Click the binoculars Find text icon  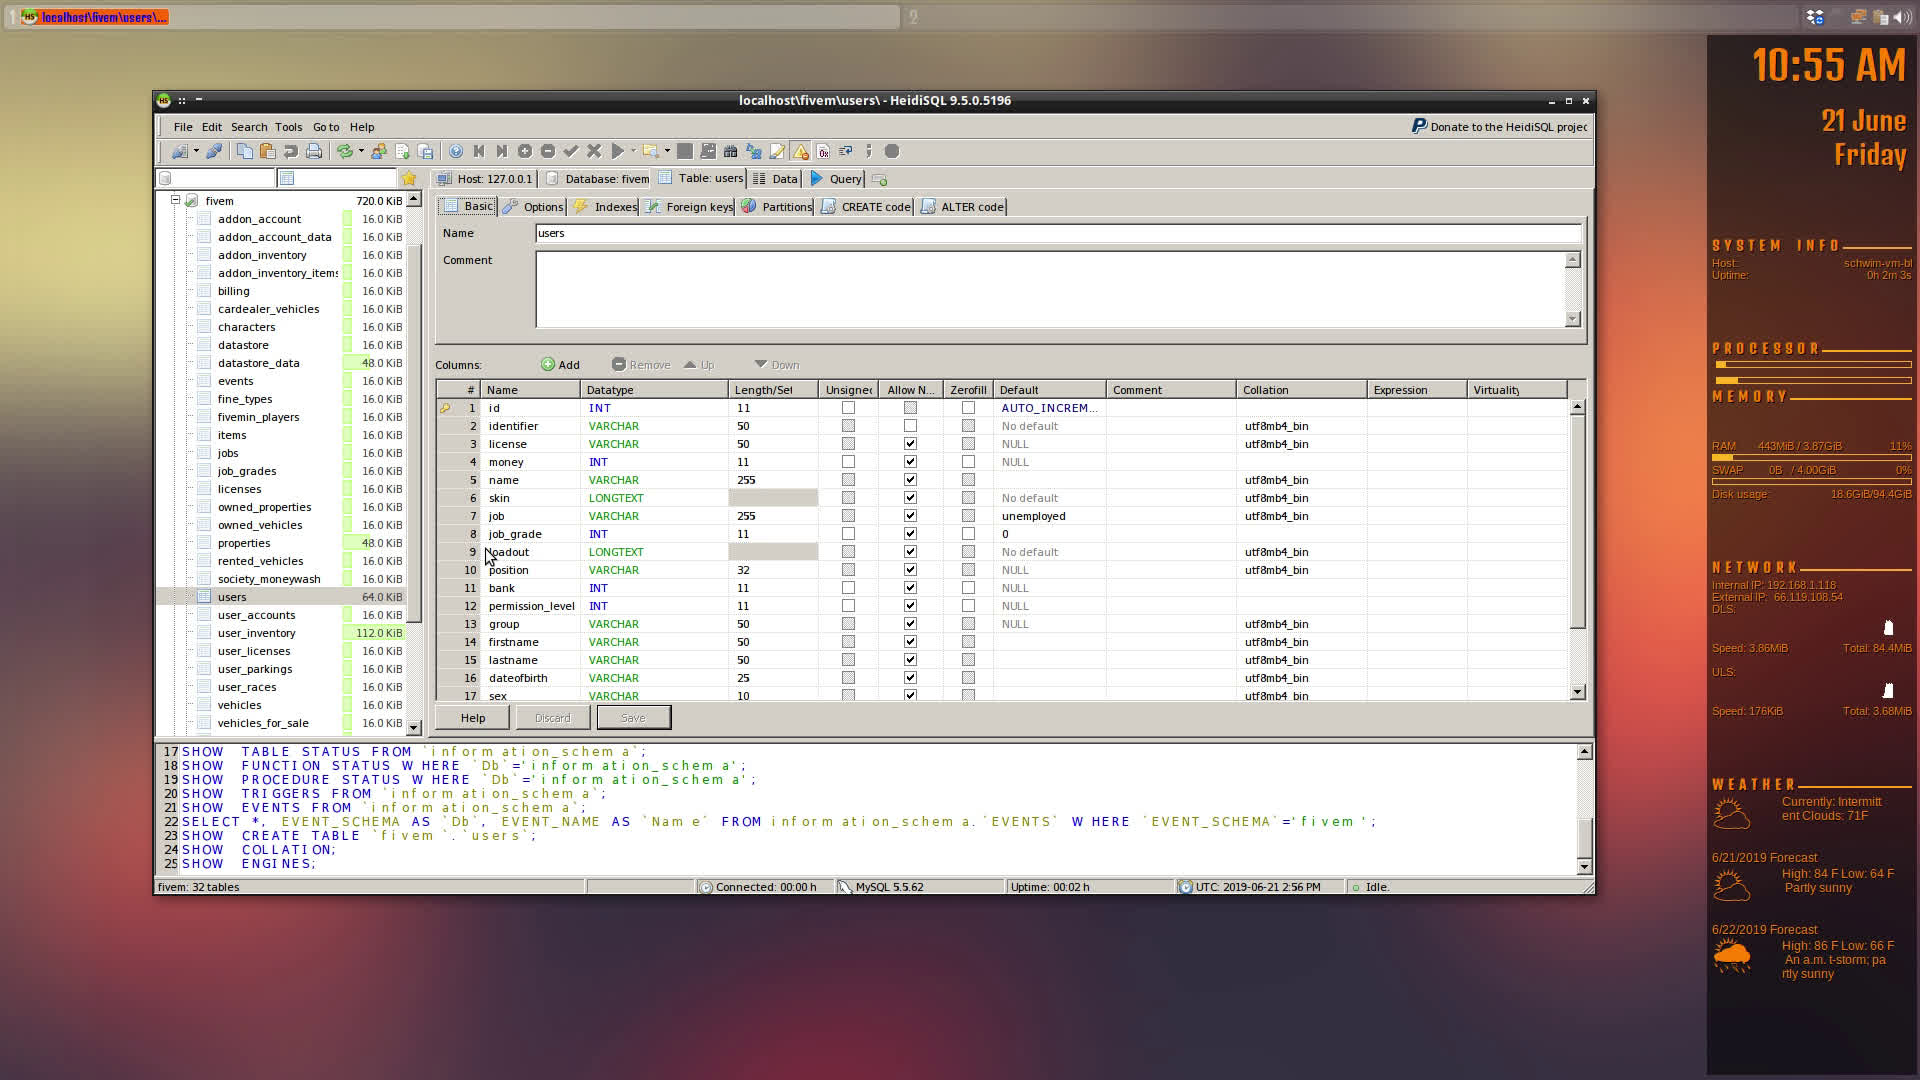coord(731,152)
